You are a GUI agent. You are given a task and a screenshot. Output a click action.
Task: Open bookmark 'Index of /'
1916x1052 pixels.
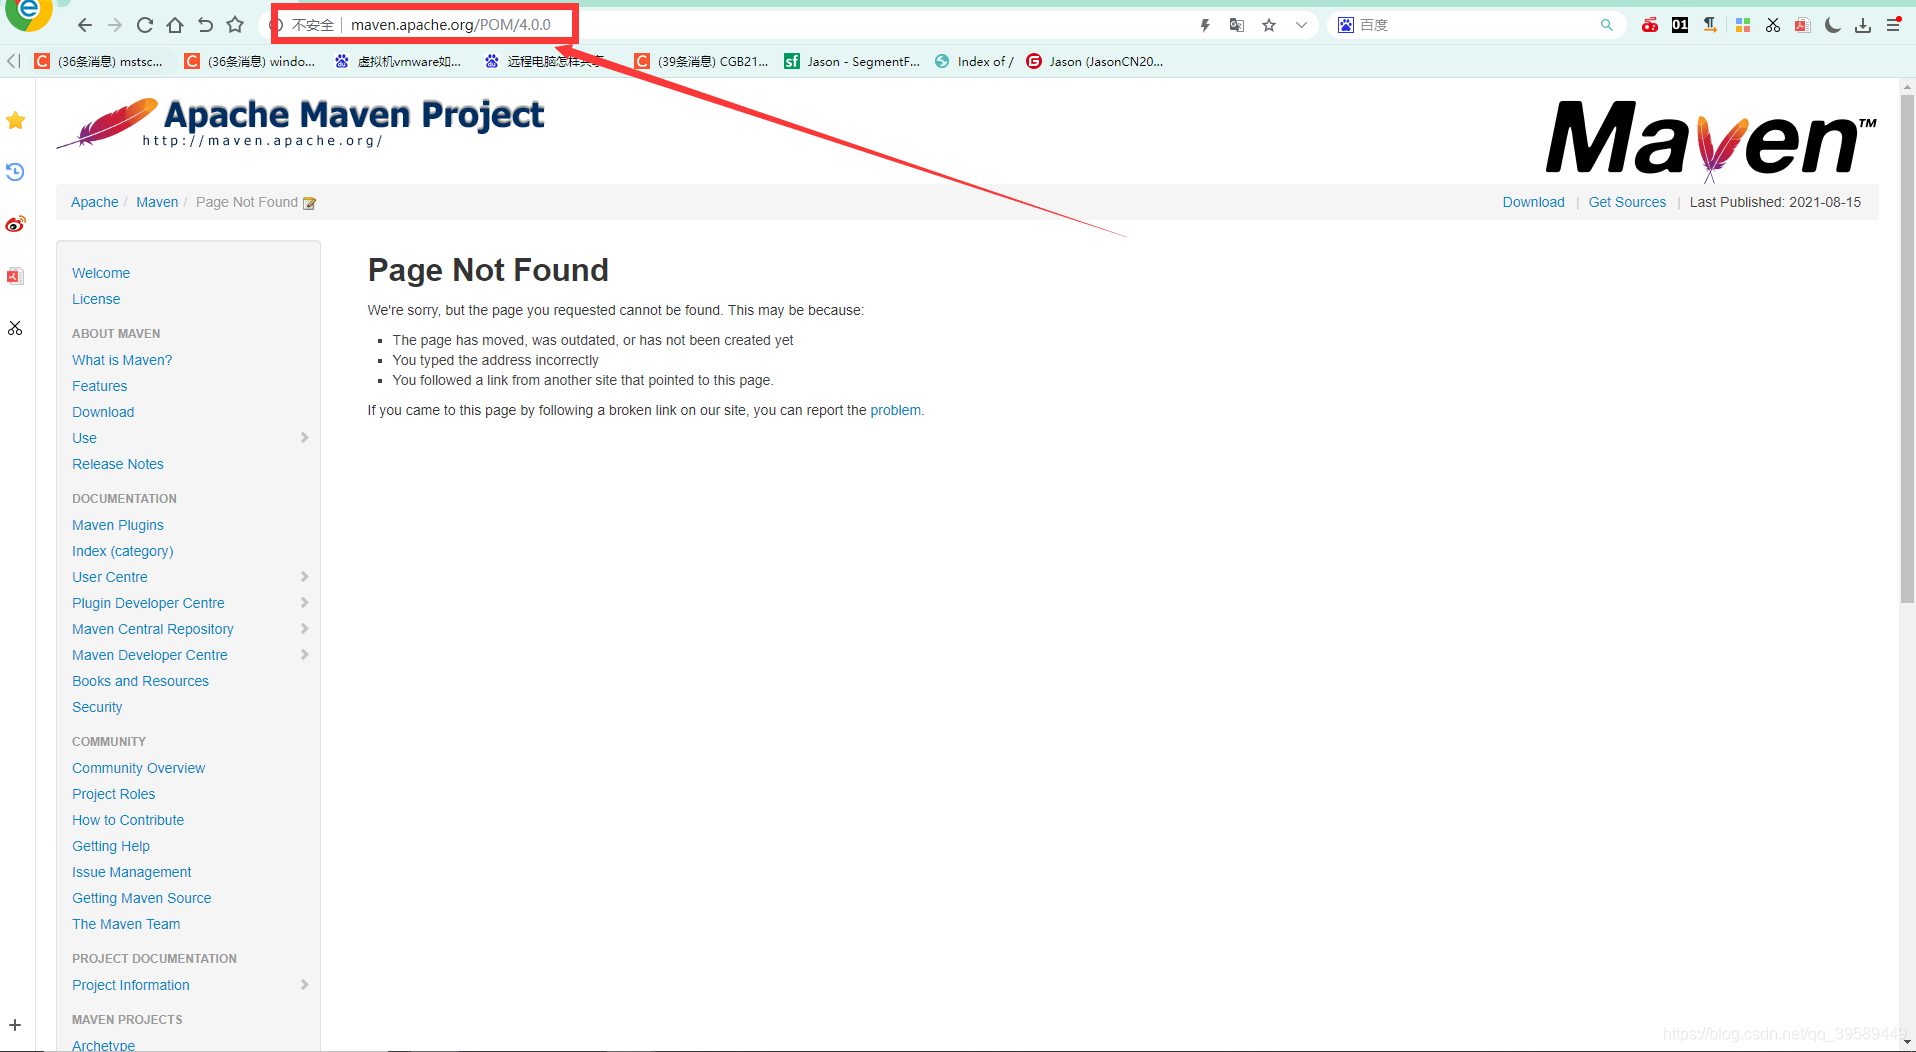[974, 61]
